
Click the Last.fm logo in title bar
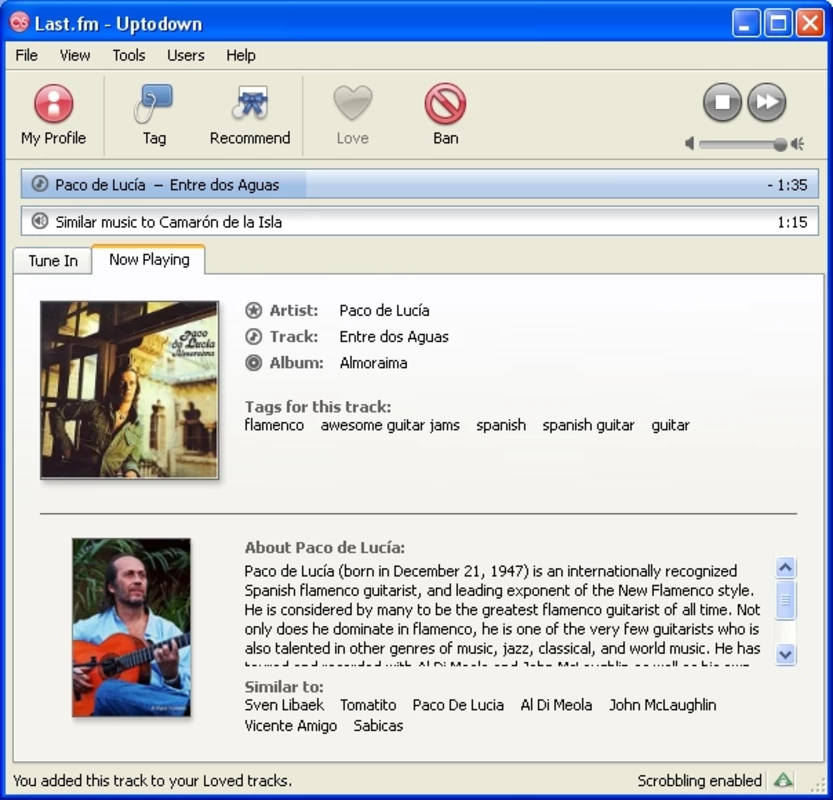tap(20, 22)
